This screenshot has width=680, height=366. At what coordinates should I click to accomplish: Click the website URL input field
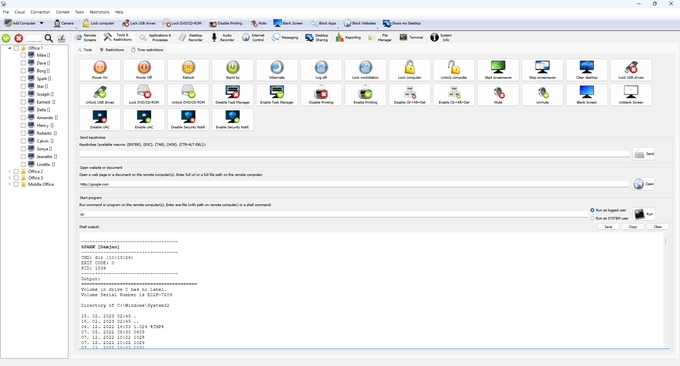[x=354, y=184]
